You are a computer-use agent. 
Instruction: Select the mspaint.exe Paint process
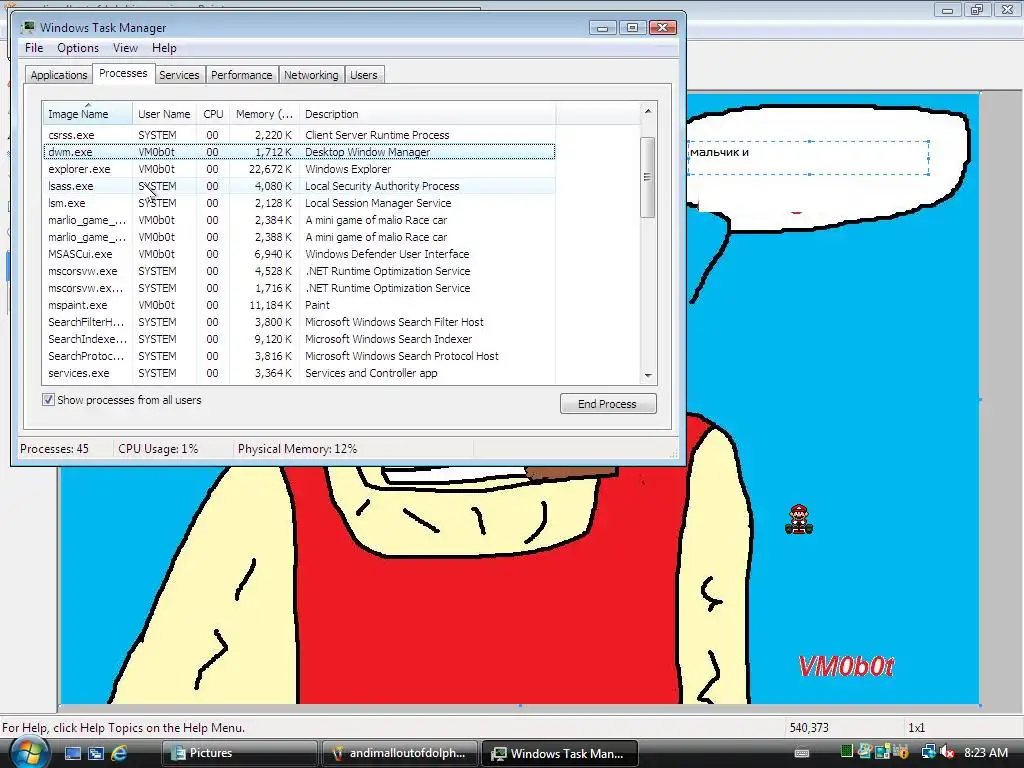299,304
